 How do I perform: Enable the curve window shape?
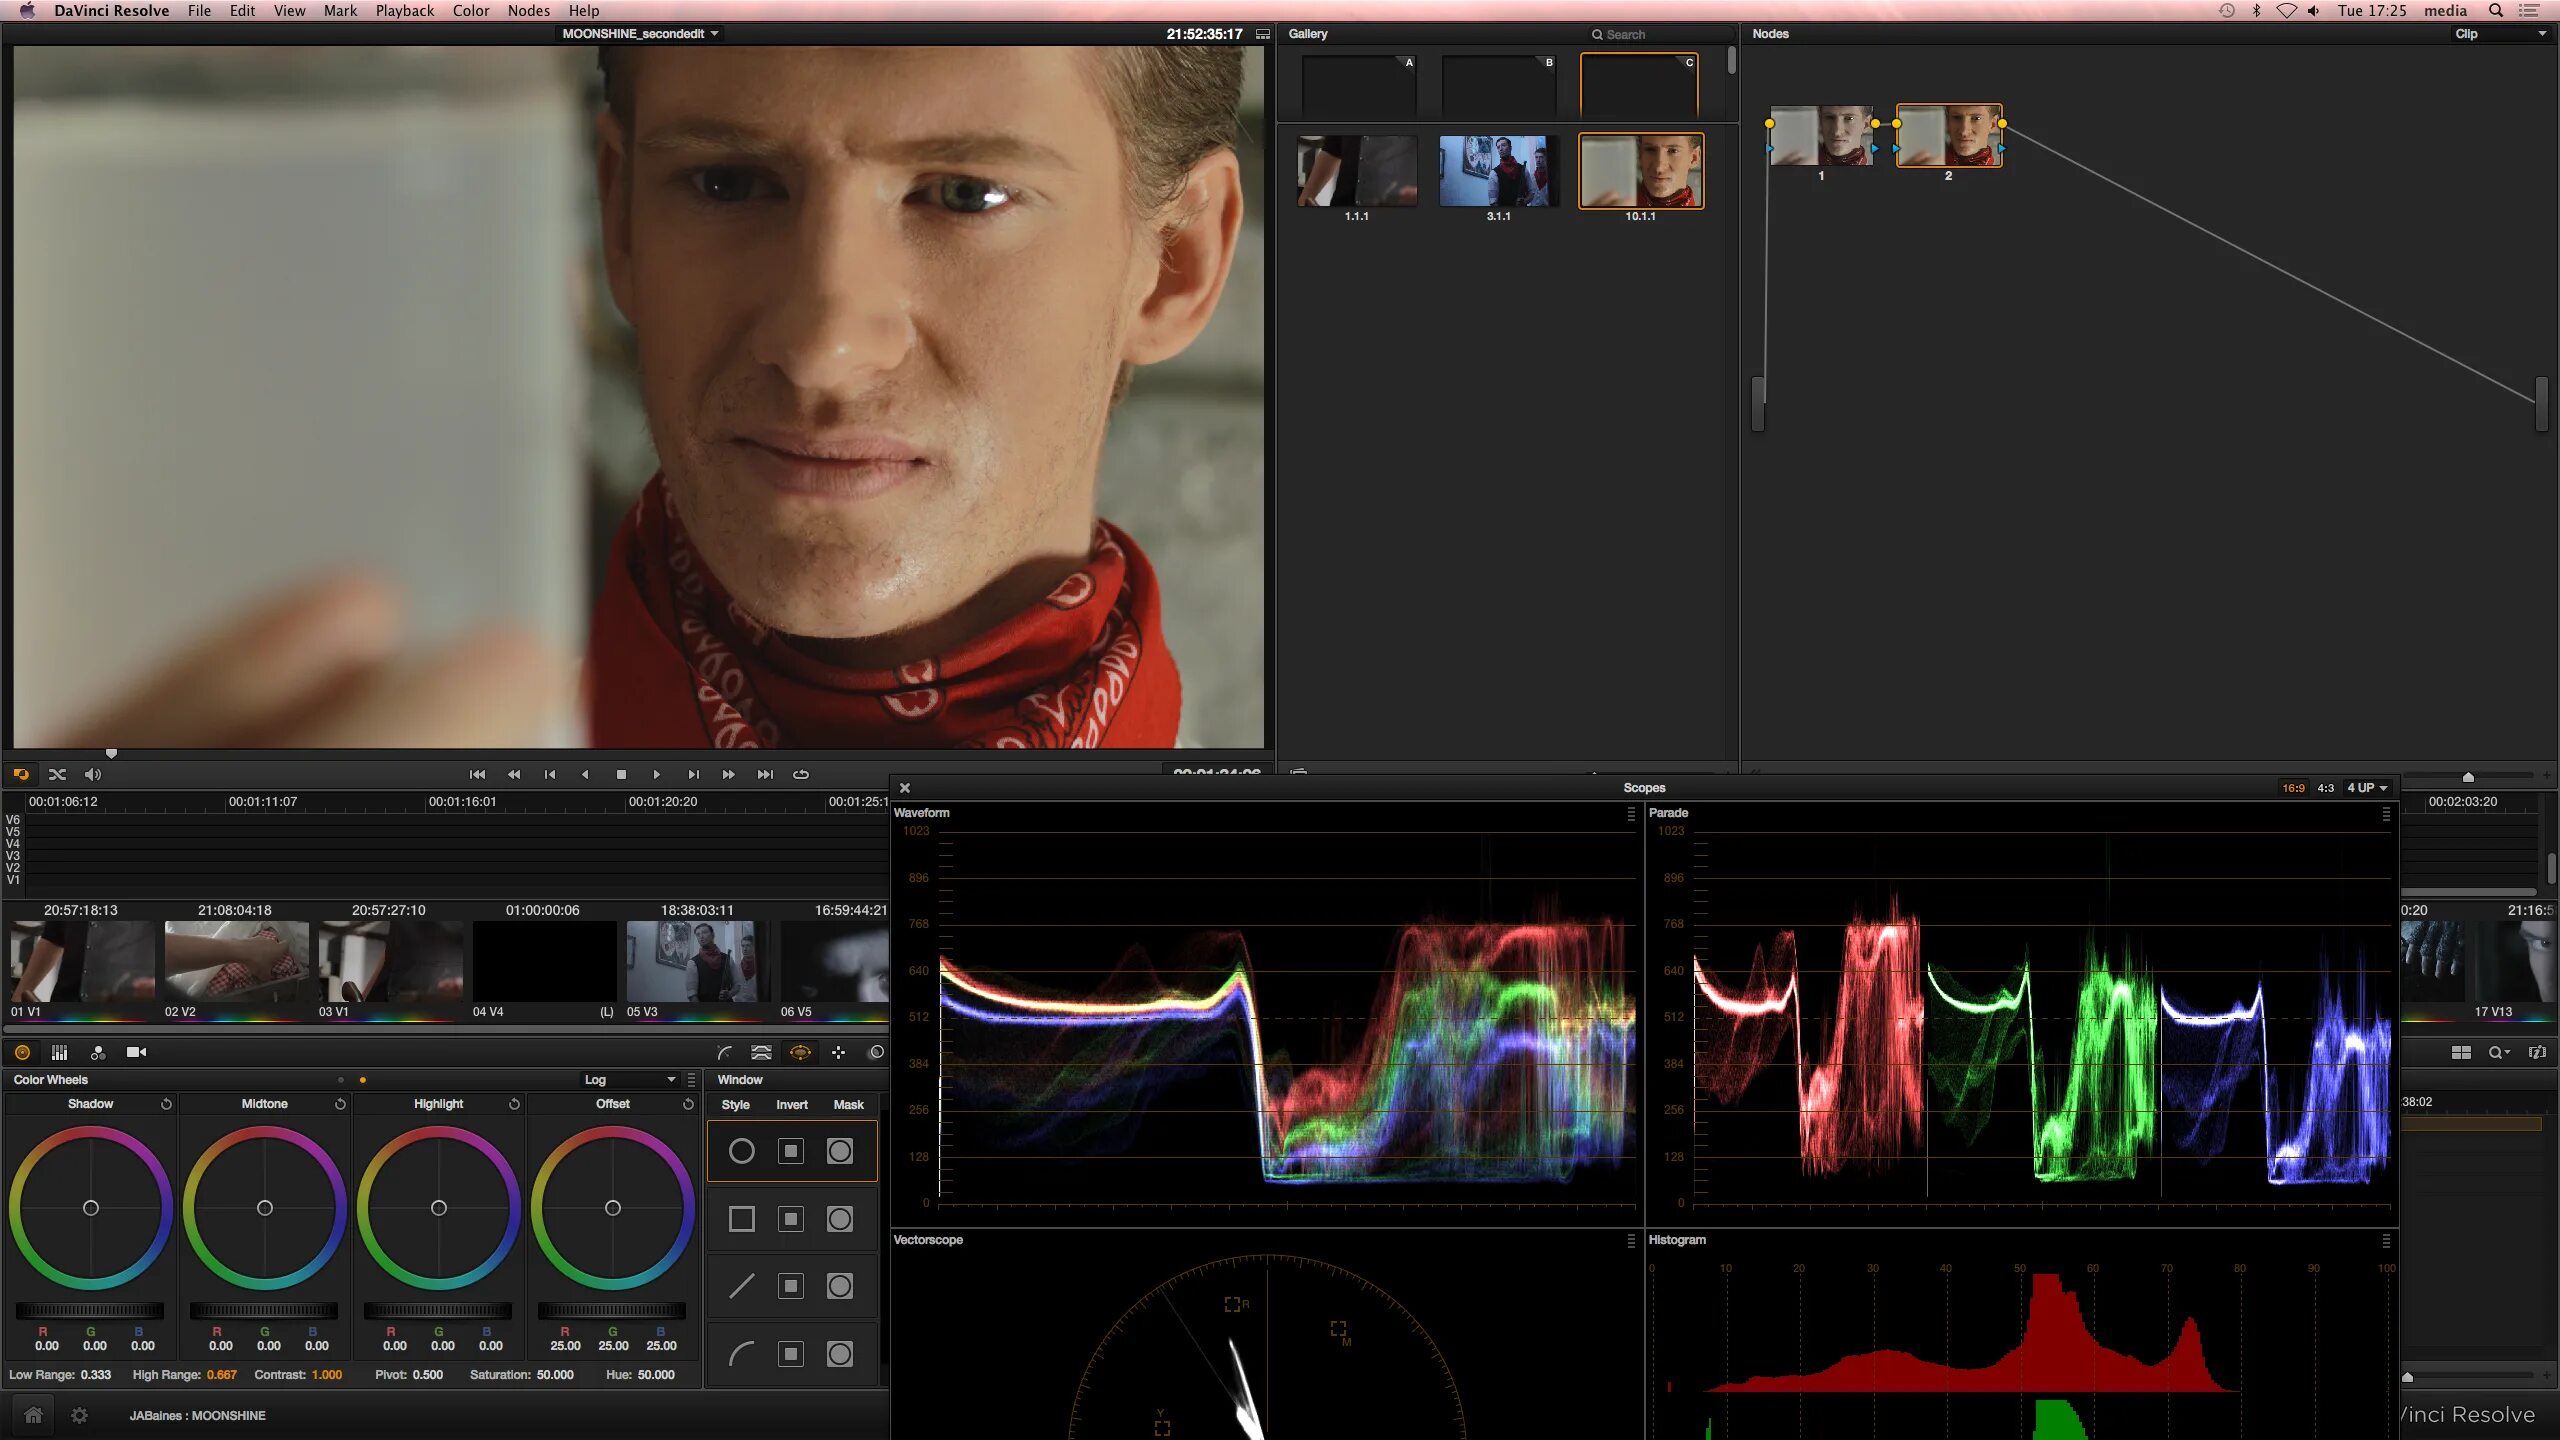coord(741,1354)
